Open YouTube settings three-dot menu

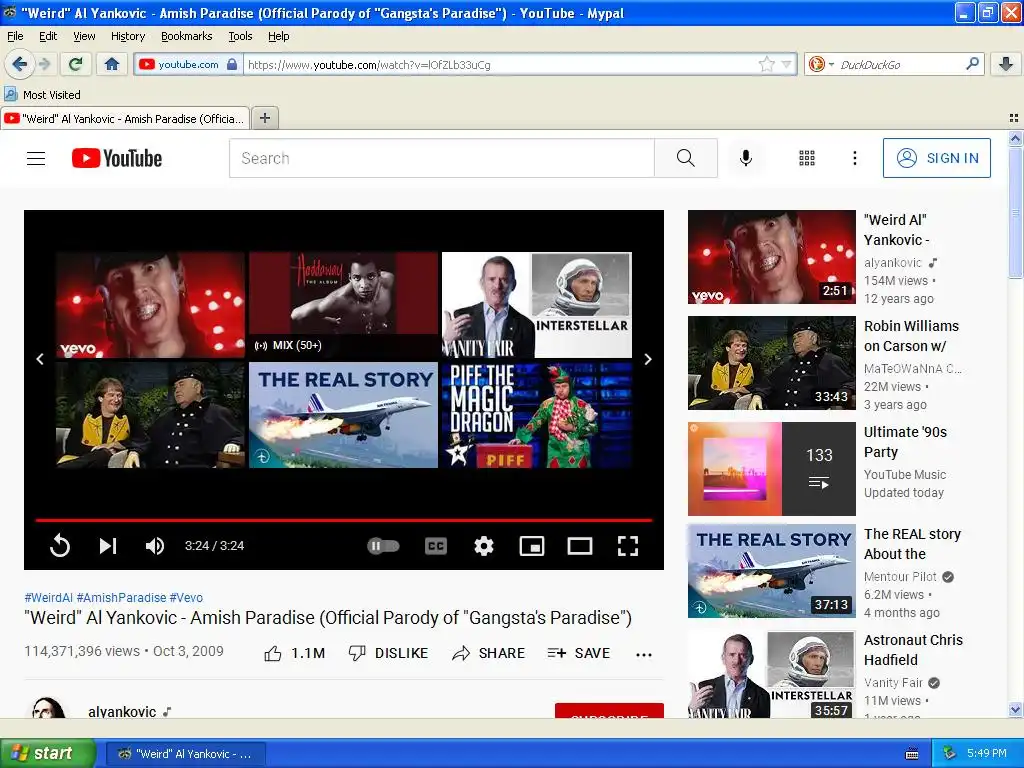point(854,158)
